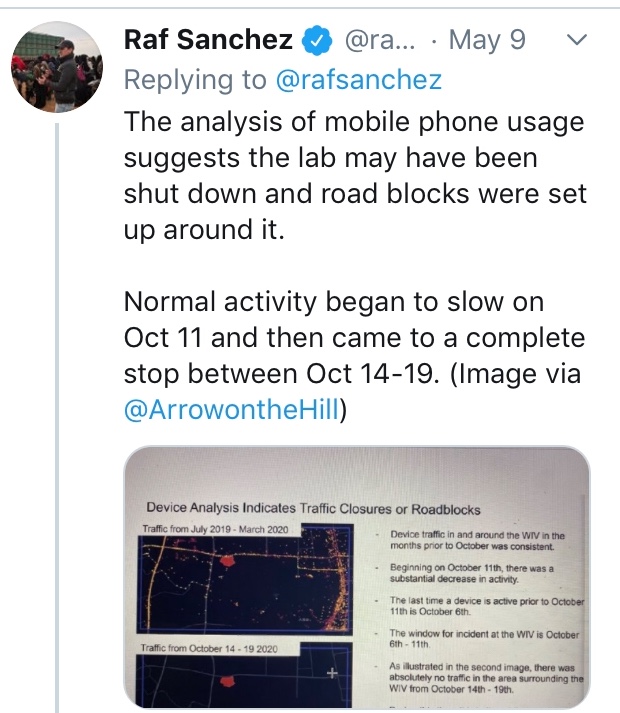Click the blue verified badge icon

tap(316, 40)
